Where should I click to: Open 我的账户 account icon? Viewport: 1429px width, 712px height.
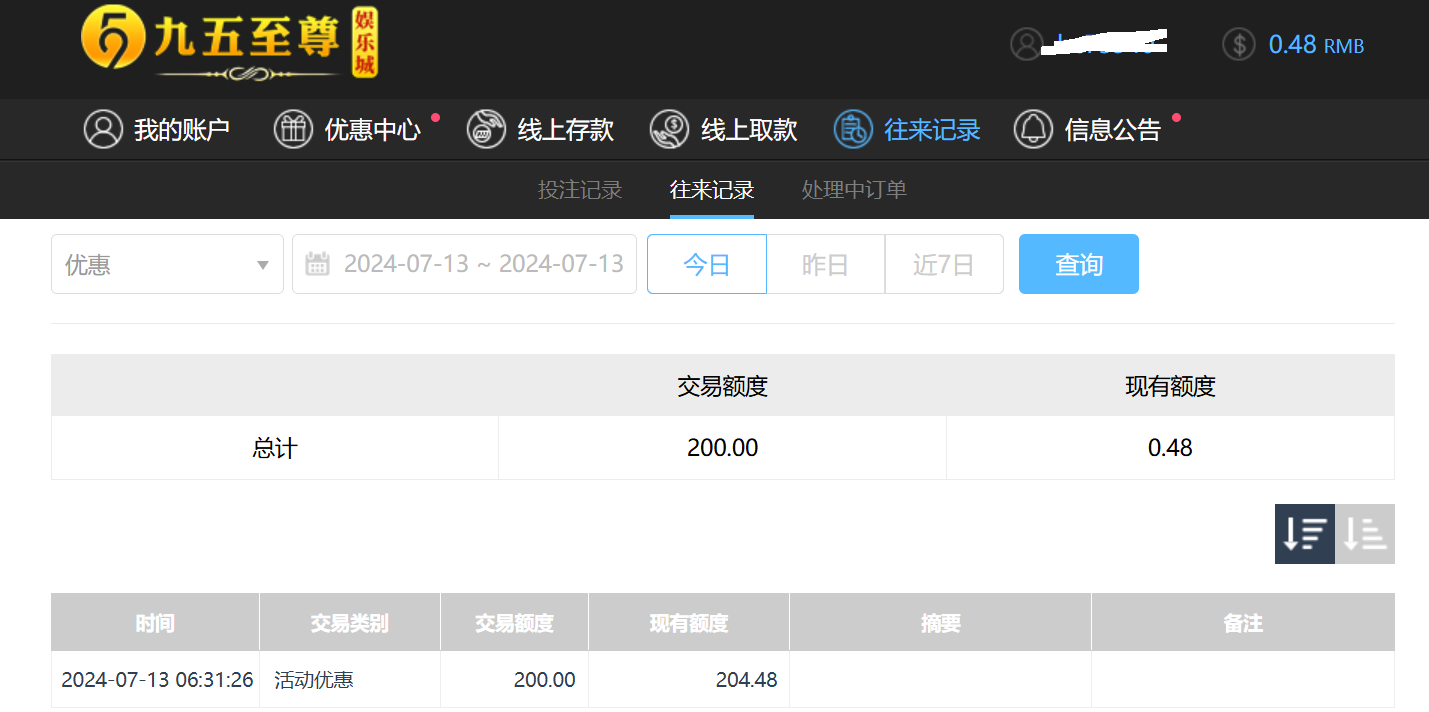coord(103,130)
